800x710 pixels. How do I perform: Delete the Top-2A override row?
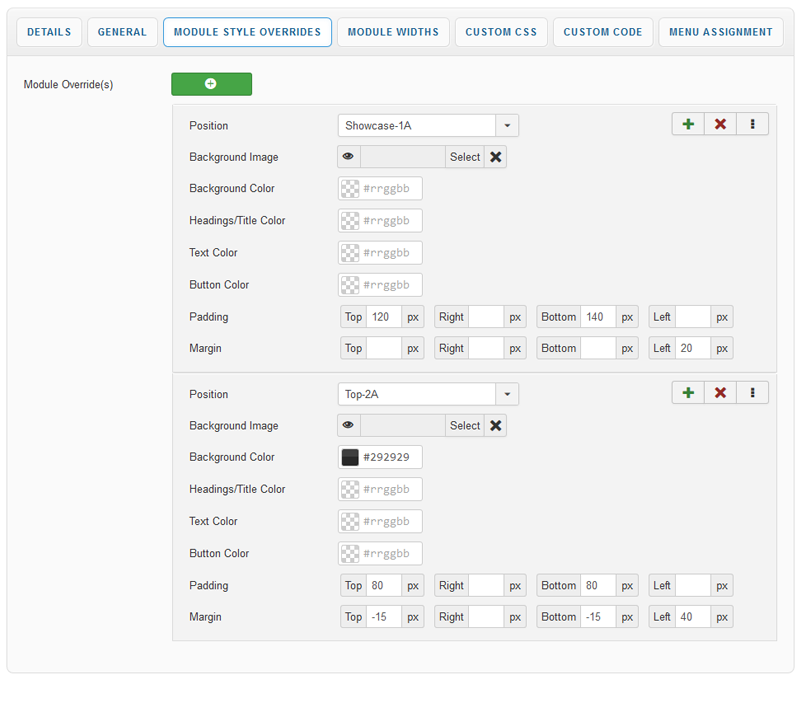[x=720, y=393]
